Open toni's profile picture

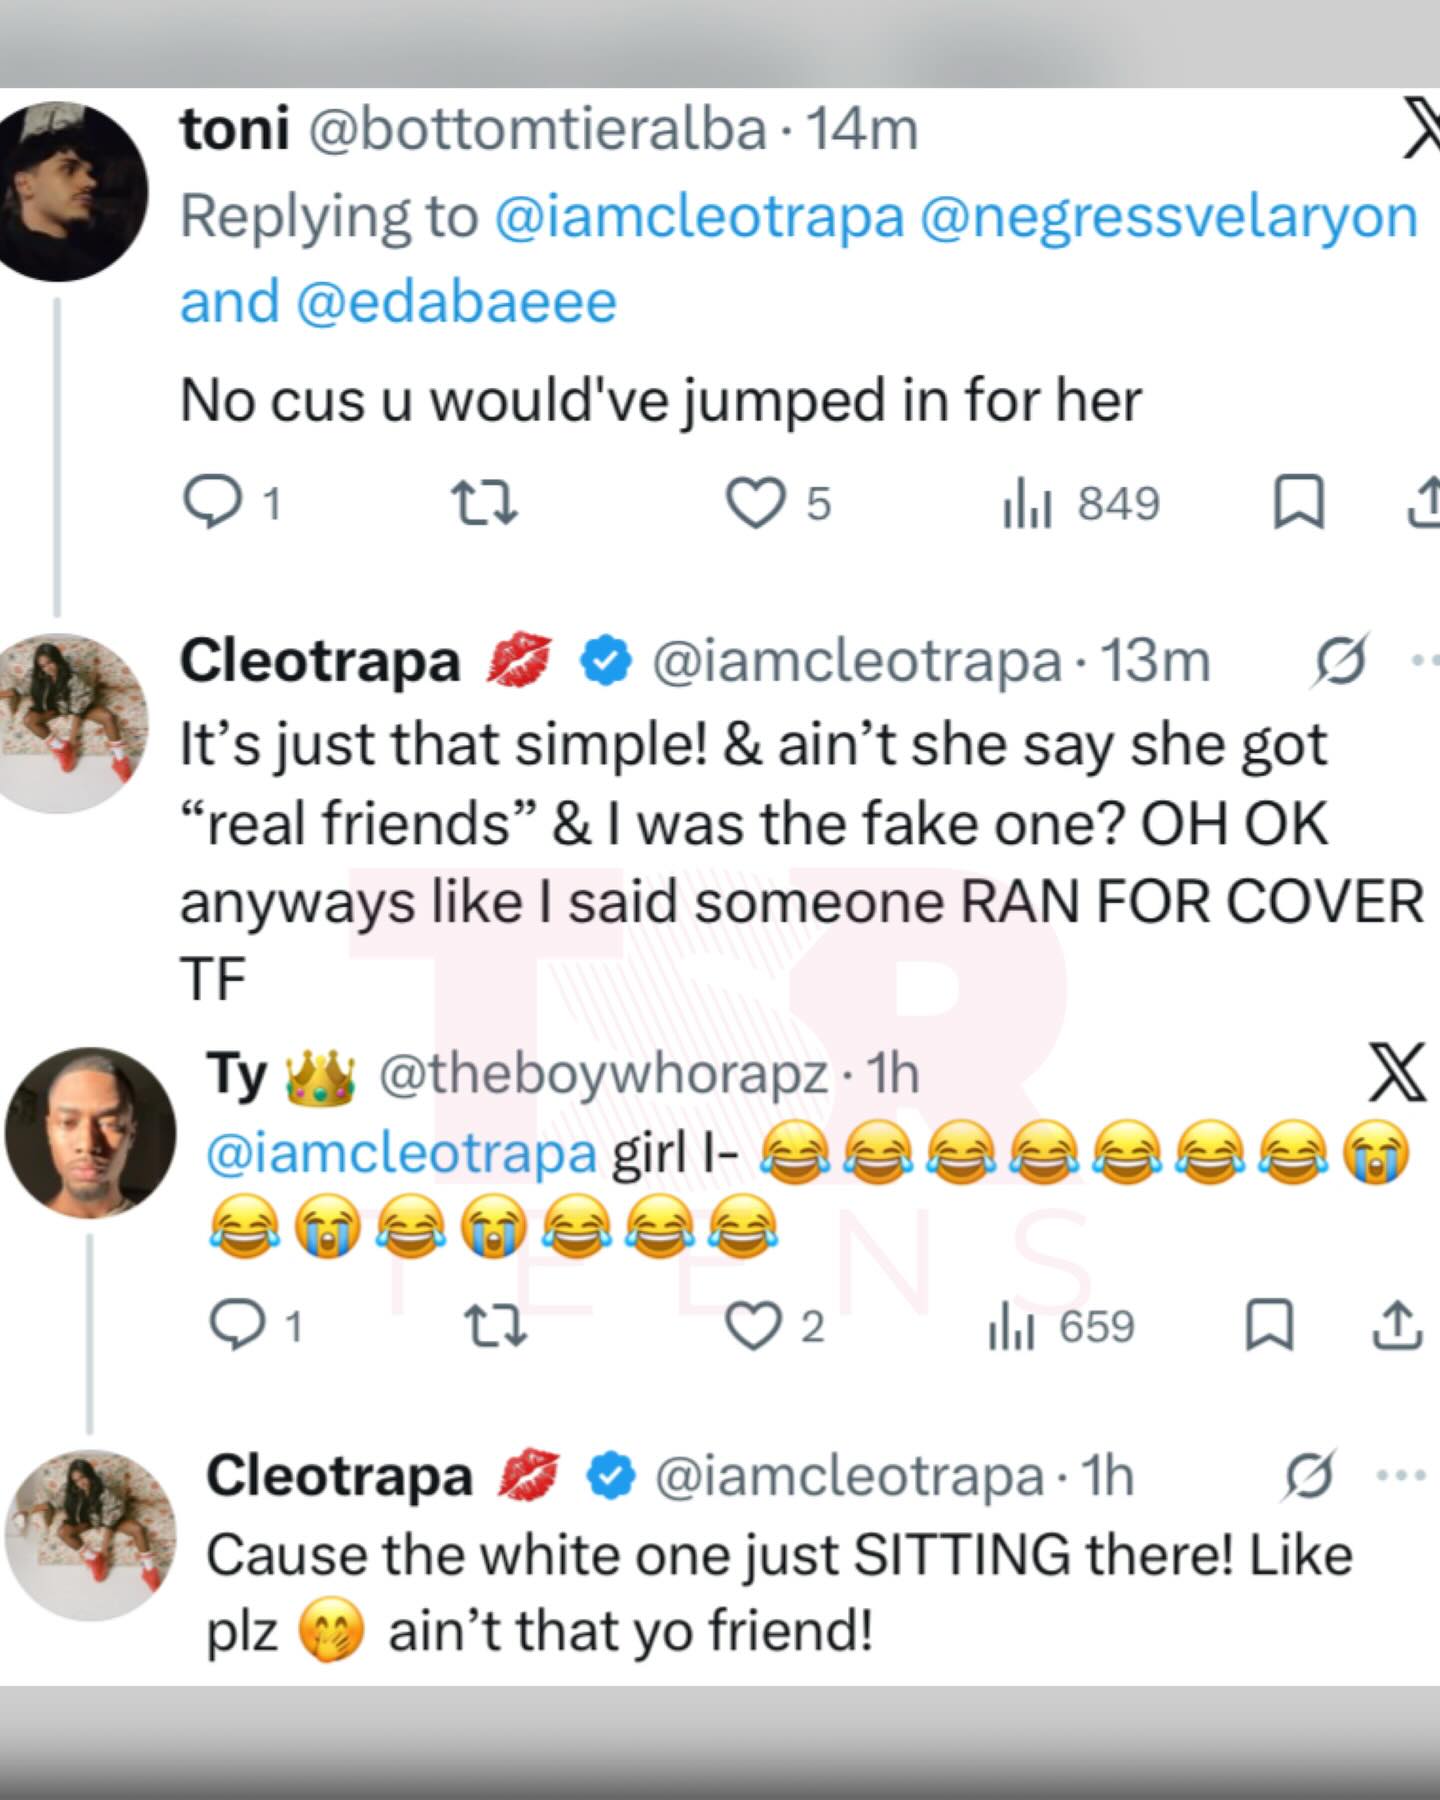click(x=72, y=192)
